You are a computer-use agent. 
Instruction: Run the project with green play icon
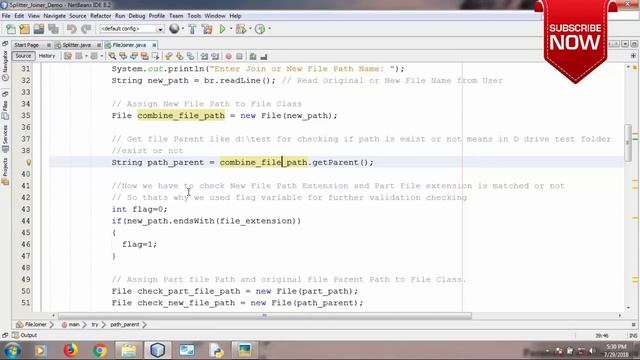coord(222,29)
